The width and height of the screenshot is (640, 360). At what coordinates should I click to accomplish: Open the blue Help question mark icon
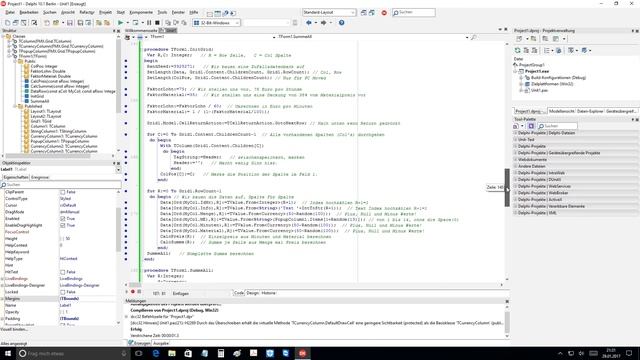point(342,23)
